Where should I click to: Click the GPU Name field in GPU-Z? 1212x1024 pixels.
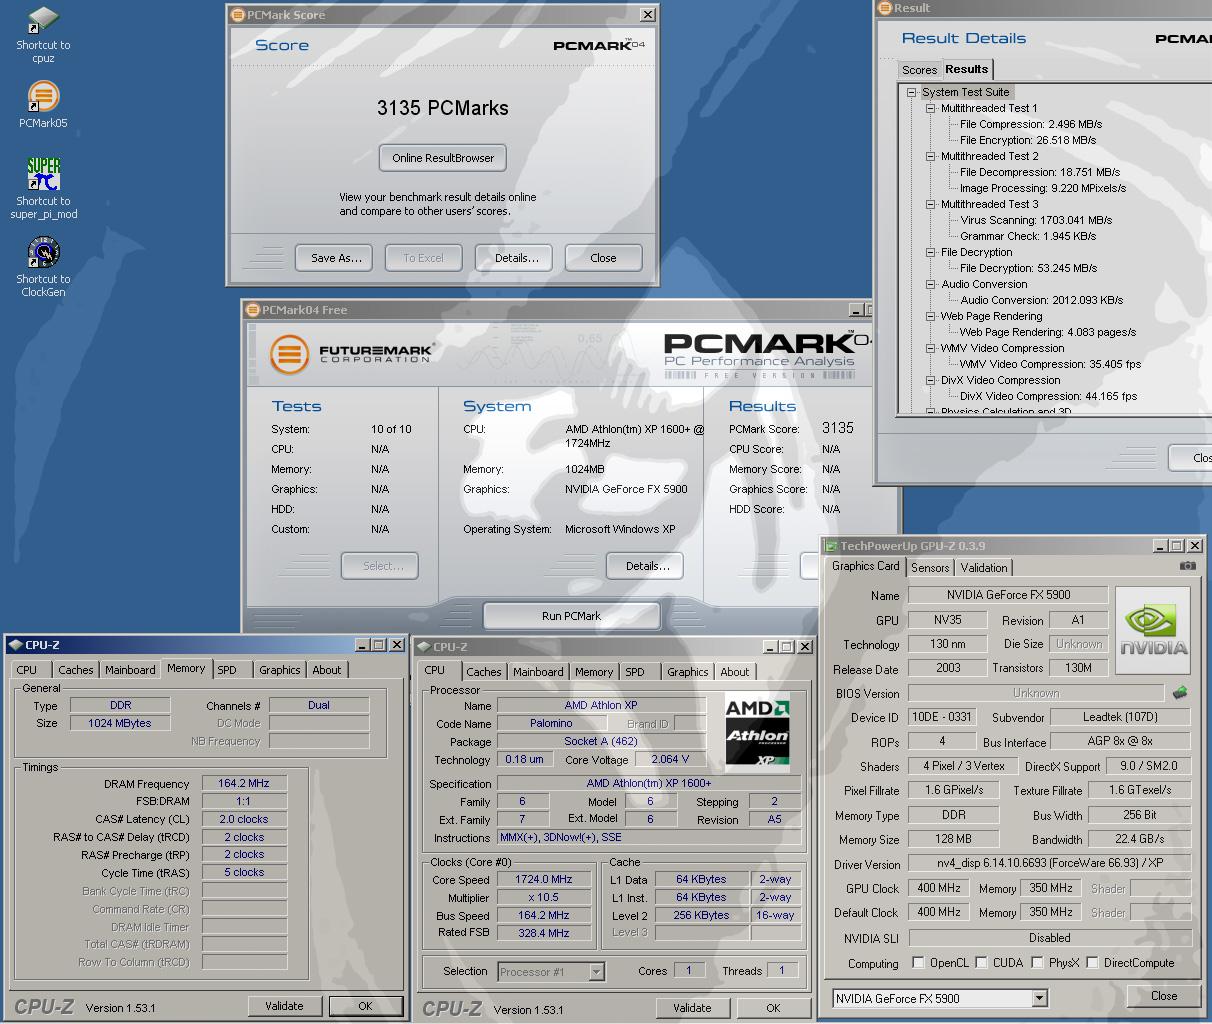pos(1007,595)
